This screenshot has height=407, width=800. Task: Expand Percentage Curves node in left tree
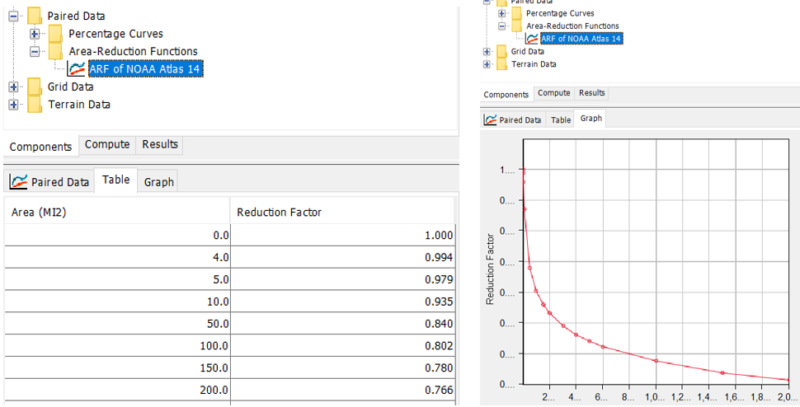[x=34, y=34]
